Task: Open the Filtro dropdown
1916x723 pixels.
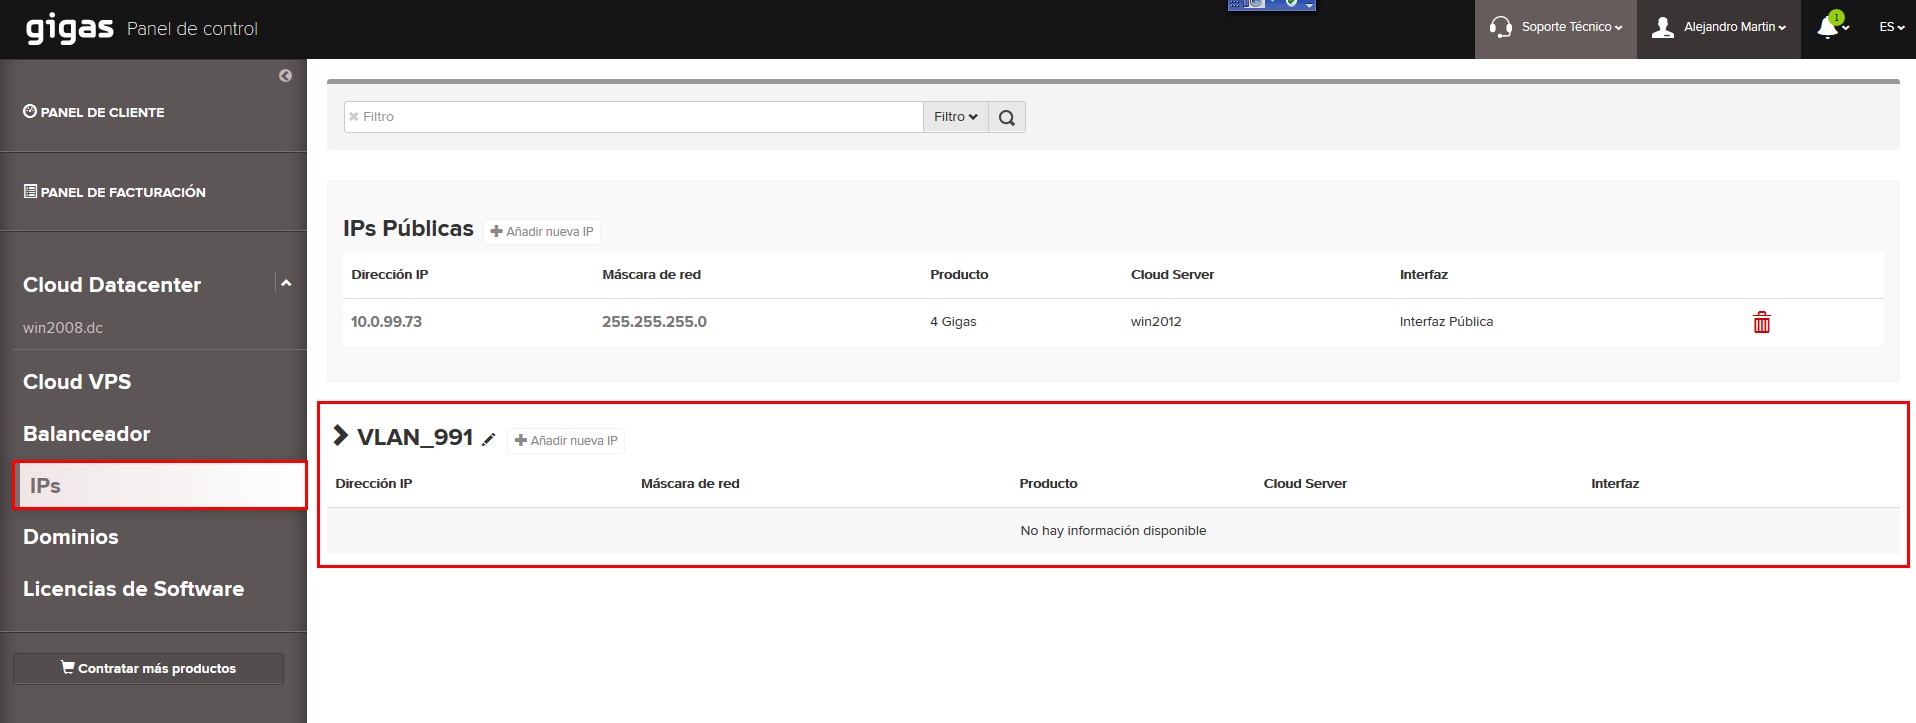Action: (x=955, y=117)
